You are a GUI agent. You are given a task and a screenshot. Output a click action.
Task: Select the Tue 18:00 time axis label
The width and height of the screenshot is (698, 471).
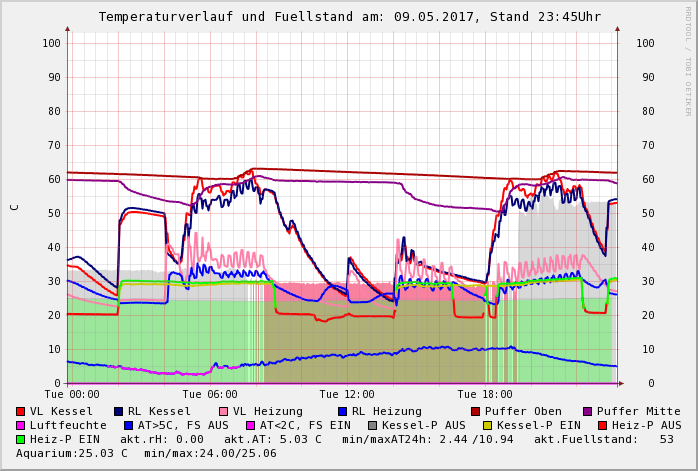485,394
